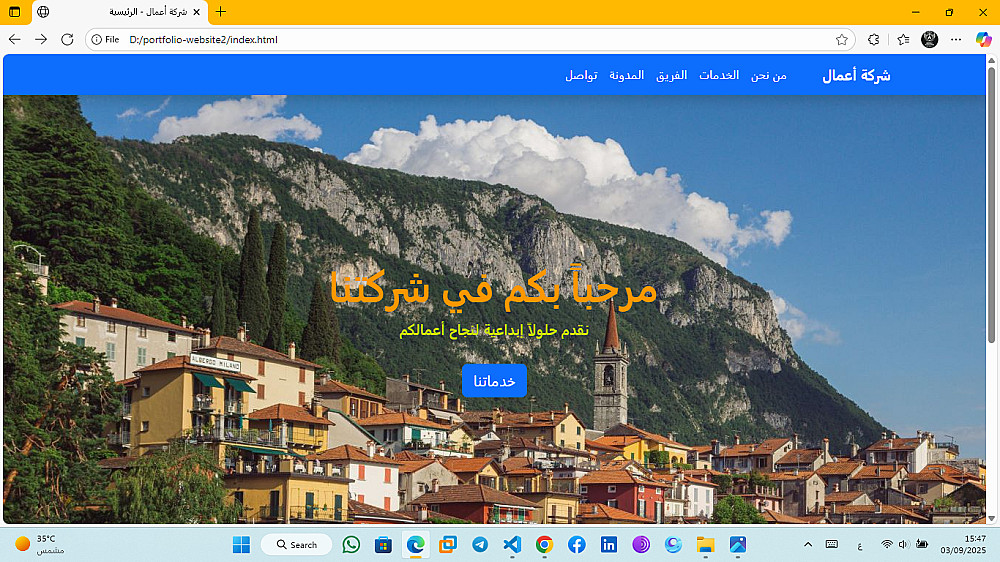Open the الفريق nav link
The height and width of the screenshot is (562, 1000).
tap(672, 75)
